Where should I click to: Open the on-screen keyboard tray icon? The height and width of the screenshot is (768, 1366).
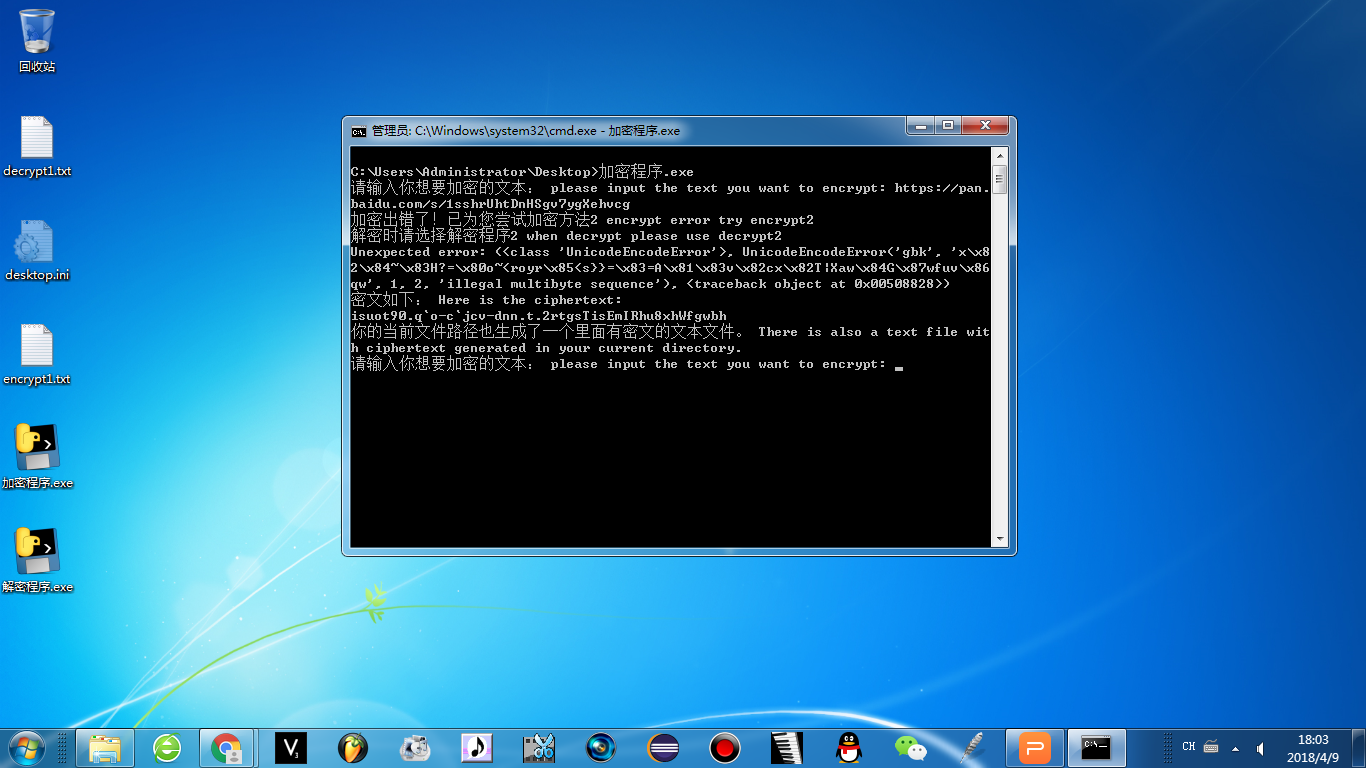[x=1211, y=747]
